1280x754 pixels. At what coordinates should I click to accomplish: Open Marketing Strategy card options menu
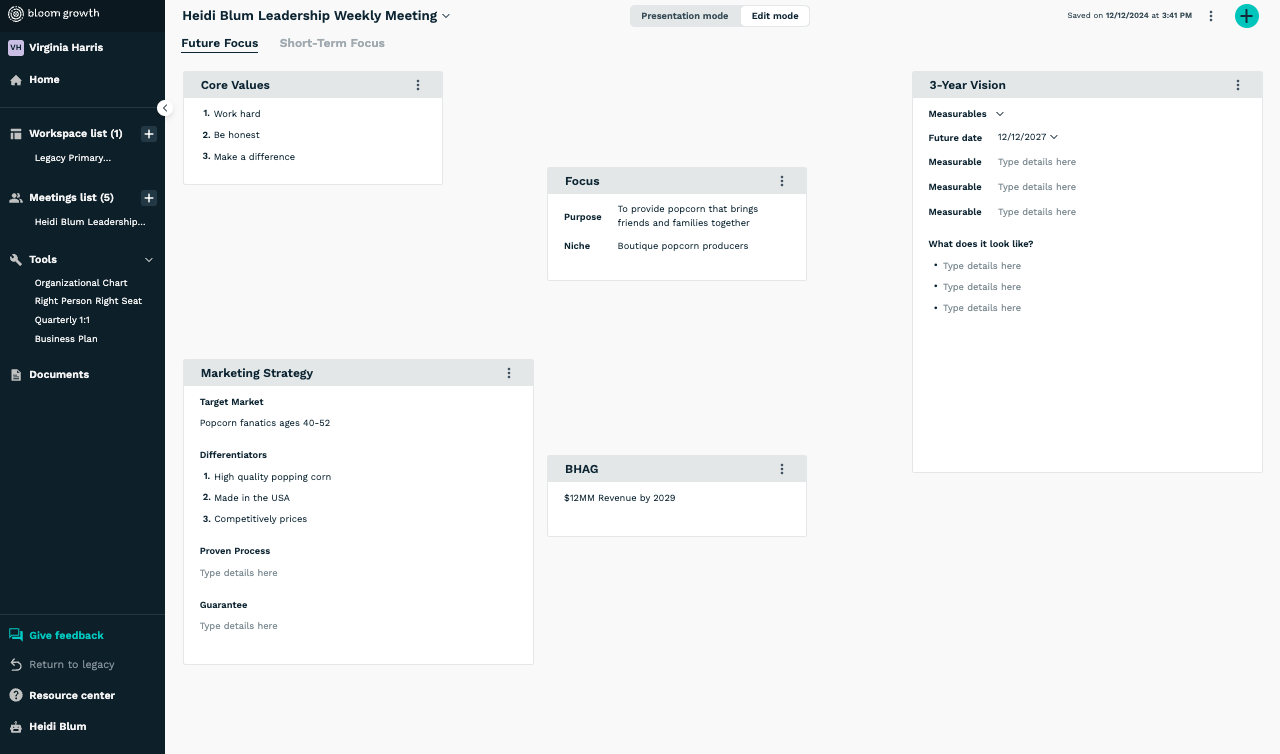(509, 373)
